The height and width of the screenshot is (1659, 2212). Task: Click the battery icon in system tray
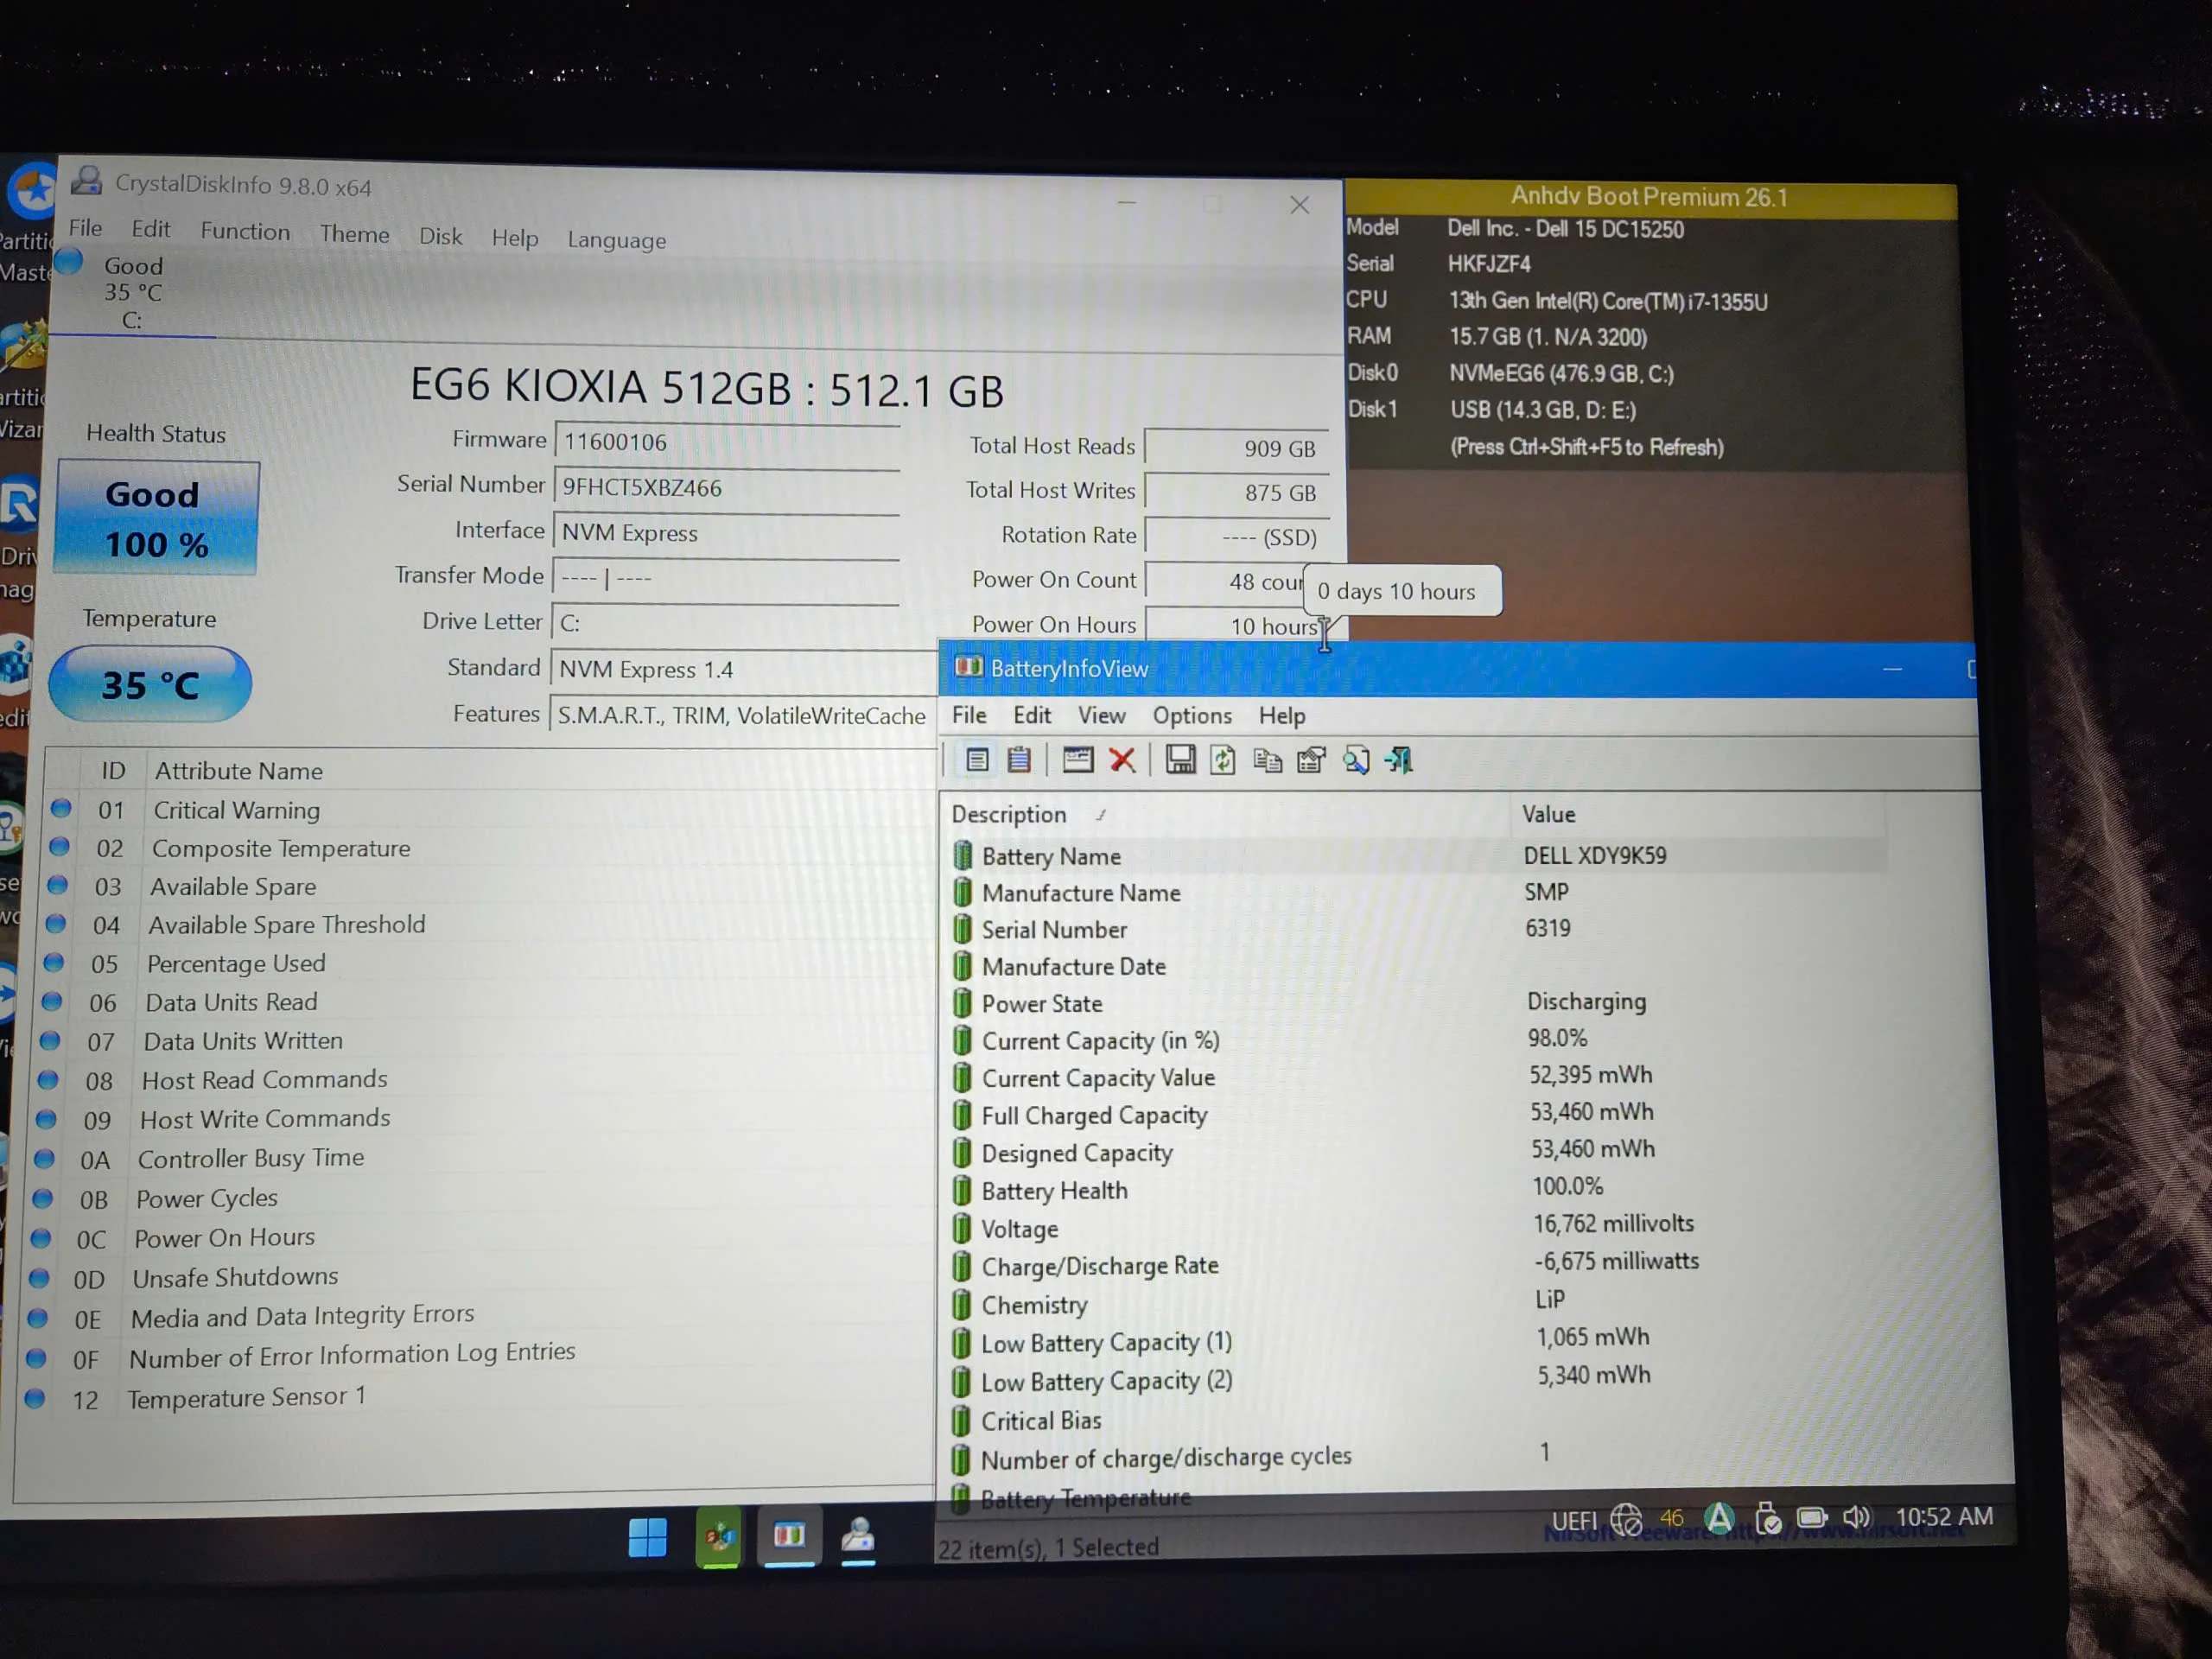point(1812,1518)
